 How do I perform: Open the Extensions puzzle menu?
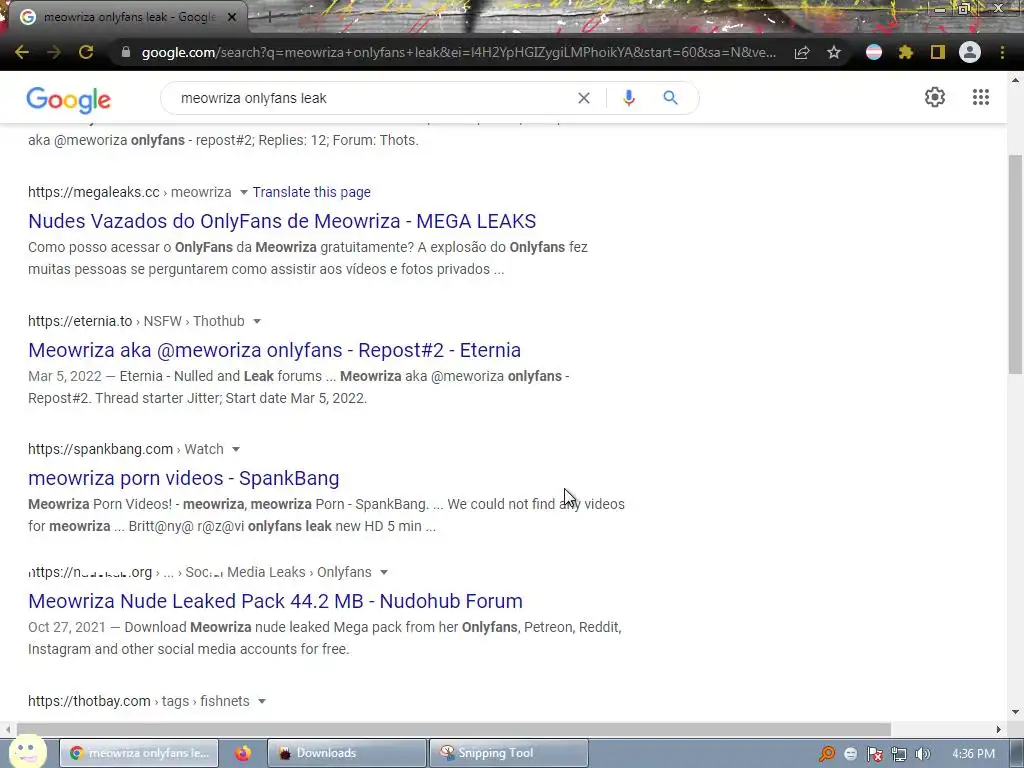(x=906, y=52)
